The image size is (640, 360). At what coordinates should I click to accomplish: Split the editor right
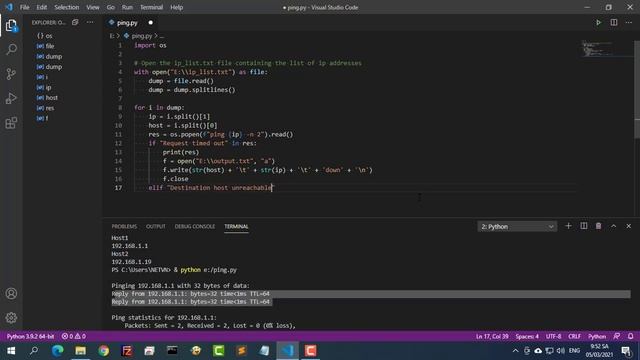(614, 22)
